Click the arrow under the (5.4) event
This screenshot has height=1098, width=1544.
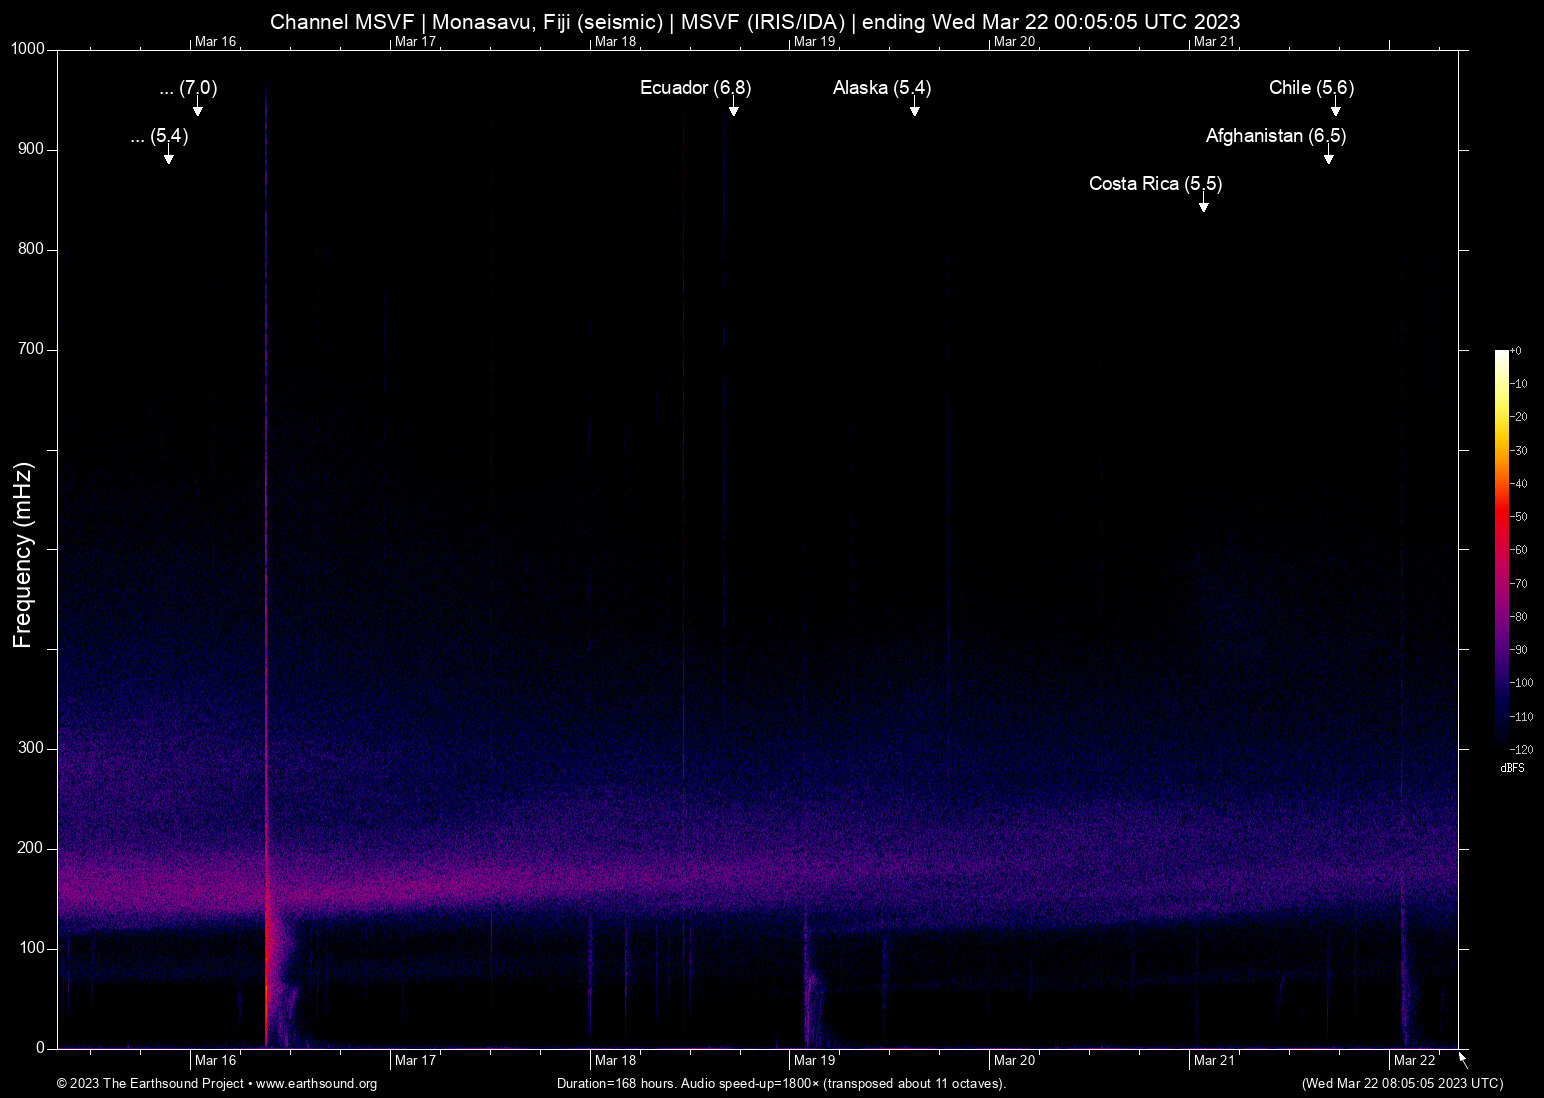pyautogui.click(x=169, y=156)
